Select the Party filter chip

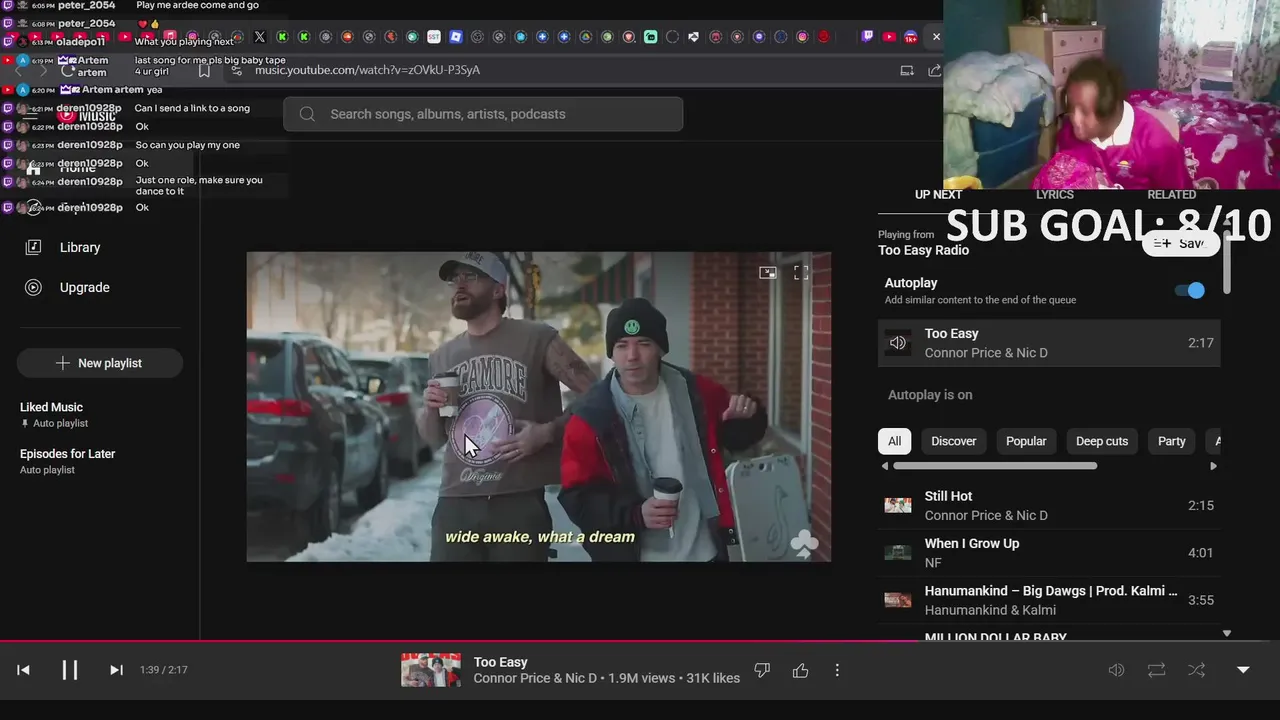(x=1171, y=441)
